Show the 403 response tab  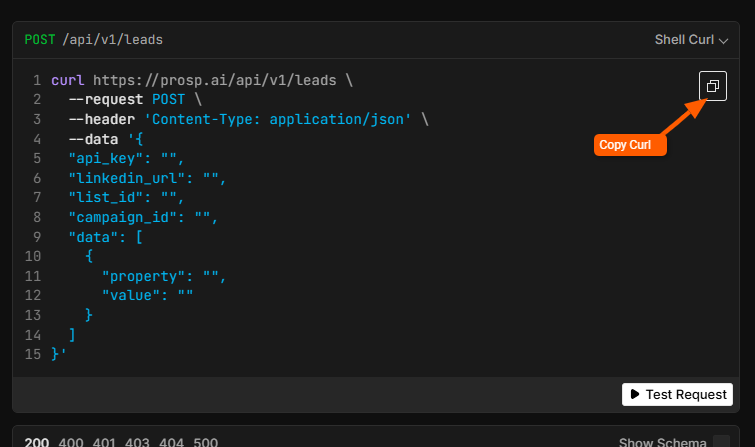(x=139, y=442)
